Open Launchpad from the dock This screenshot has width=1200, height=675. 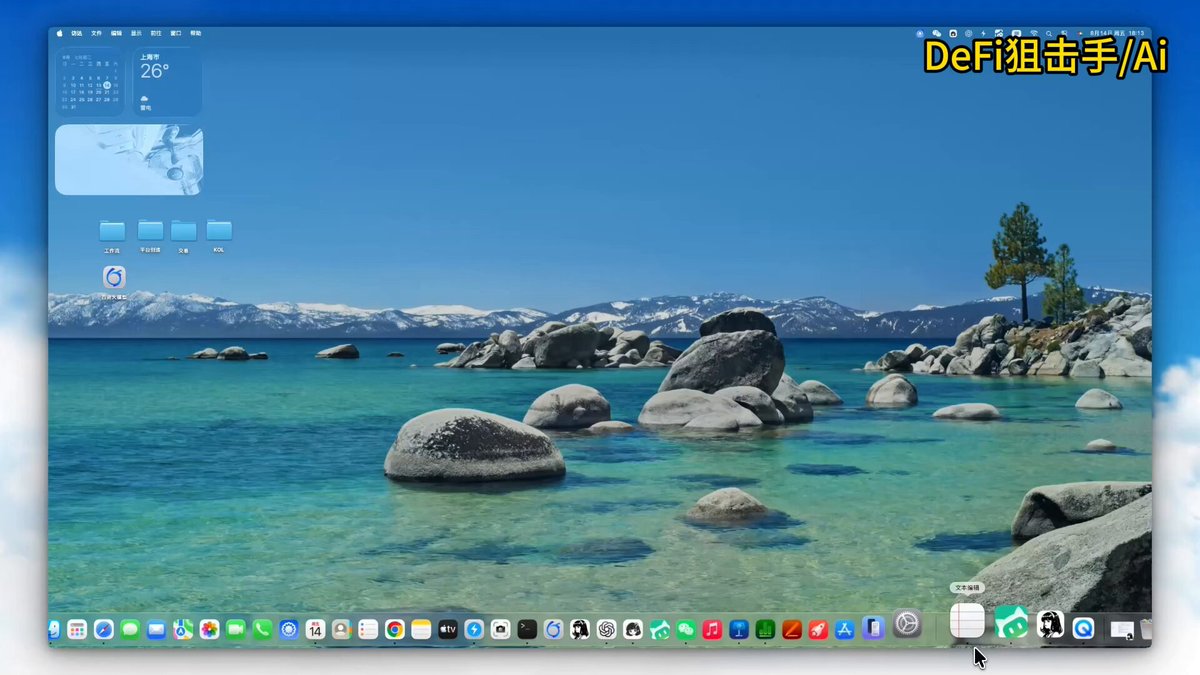(x=77, y=629)
